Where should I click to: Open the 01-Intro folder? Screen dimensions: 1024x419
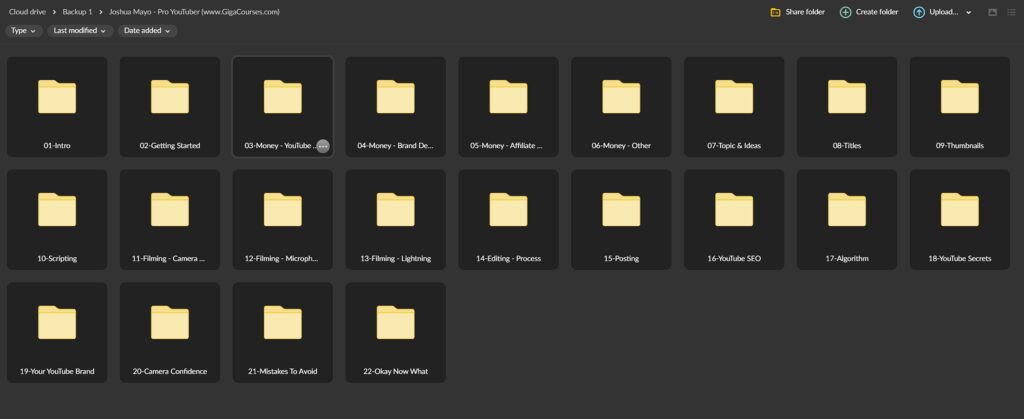click(57, 106)
